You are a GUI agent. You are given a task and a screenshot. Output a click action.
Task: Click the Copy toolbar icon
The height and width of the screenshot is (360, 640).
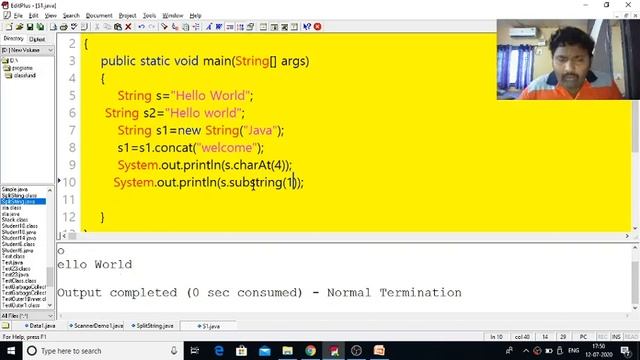(x=107, y=27)
